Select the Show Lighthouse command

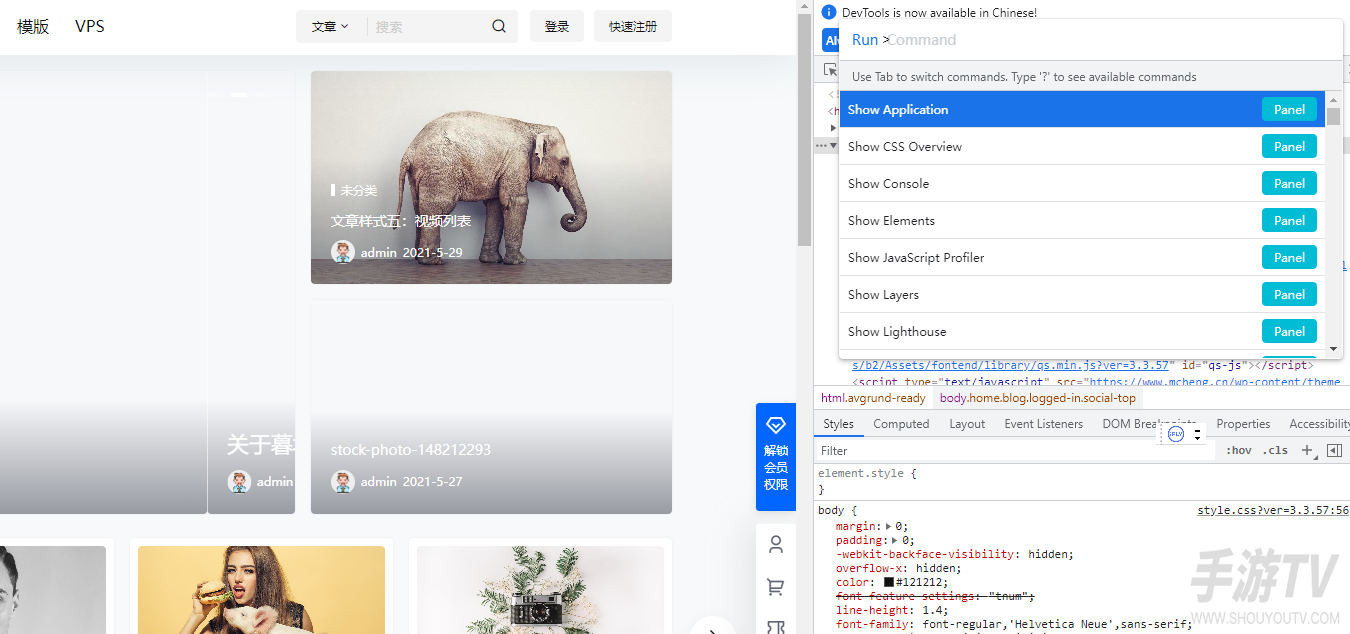tap(1082, 332)
